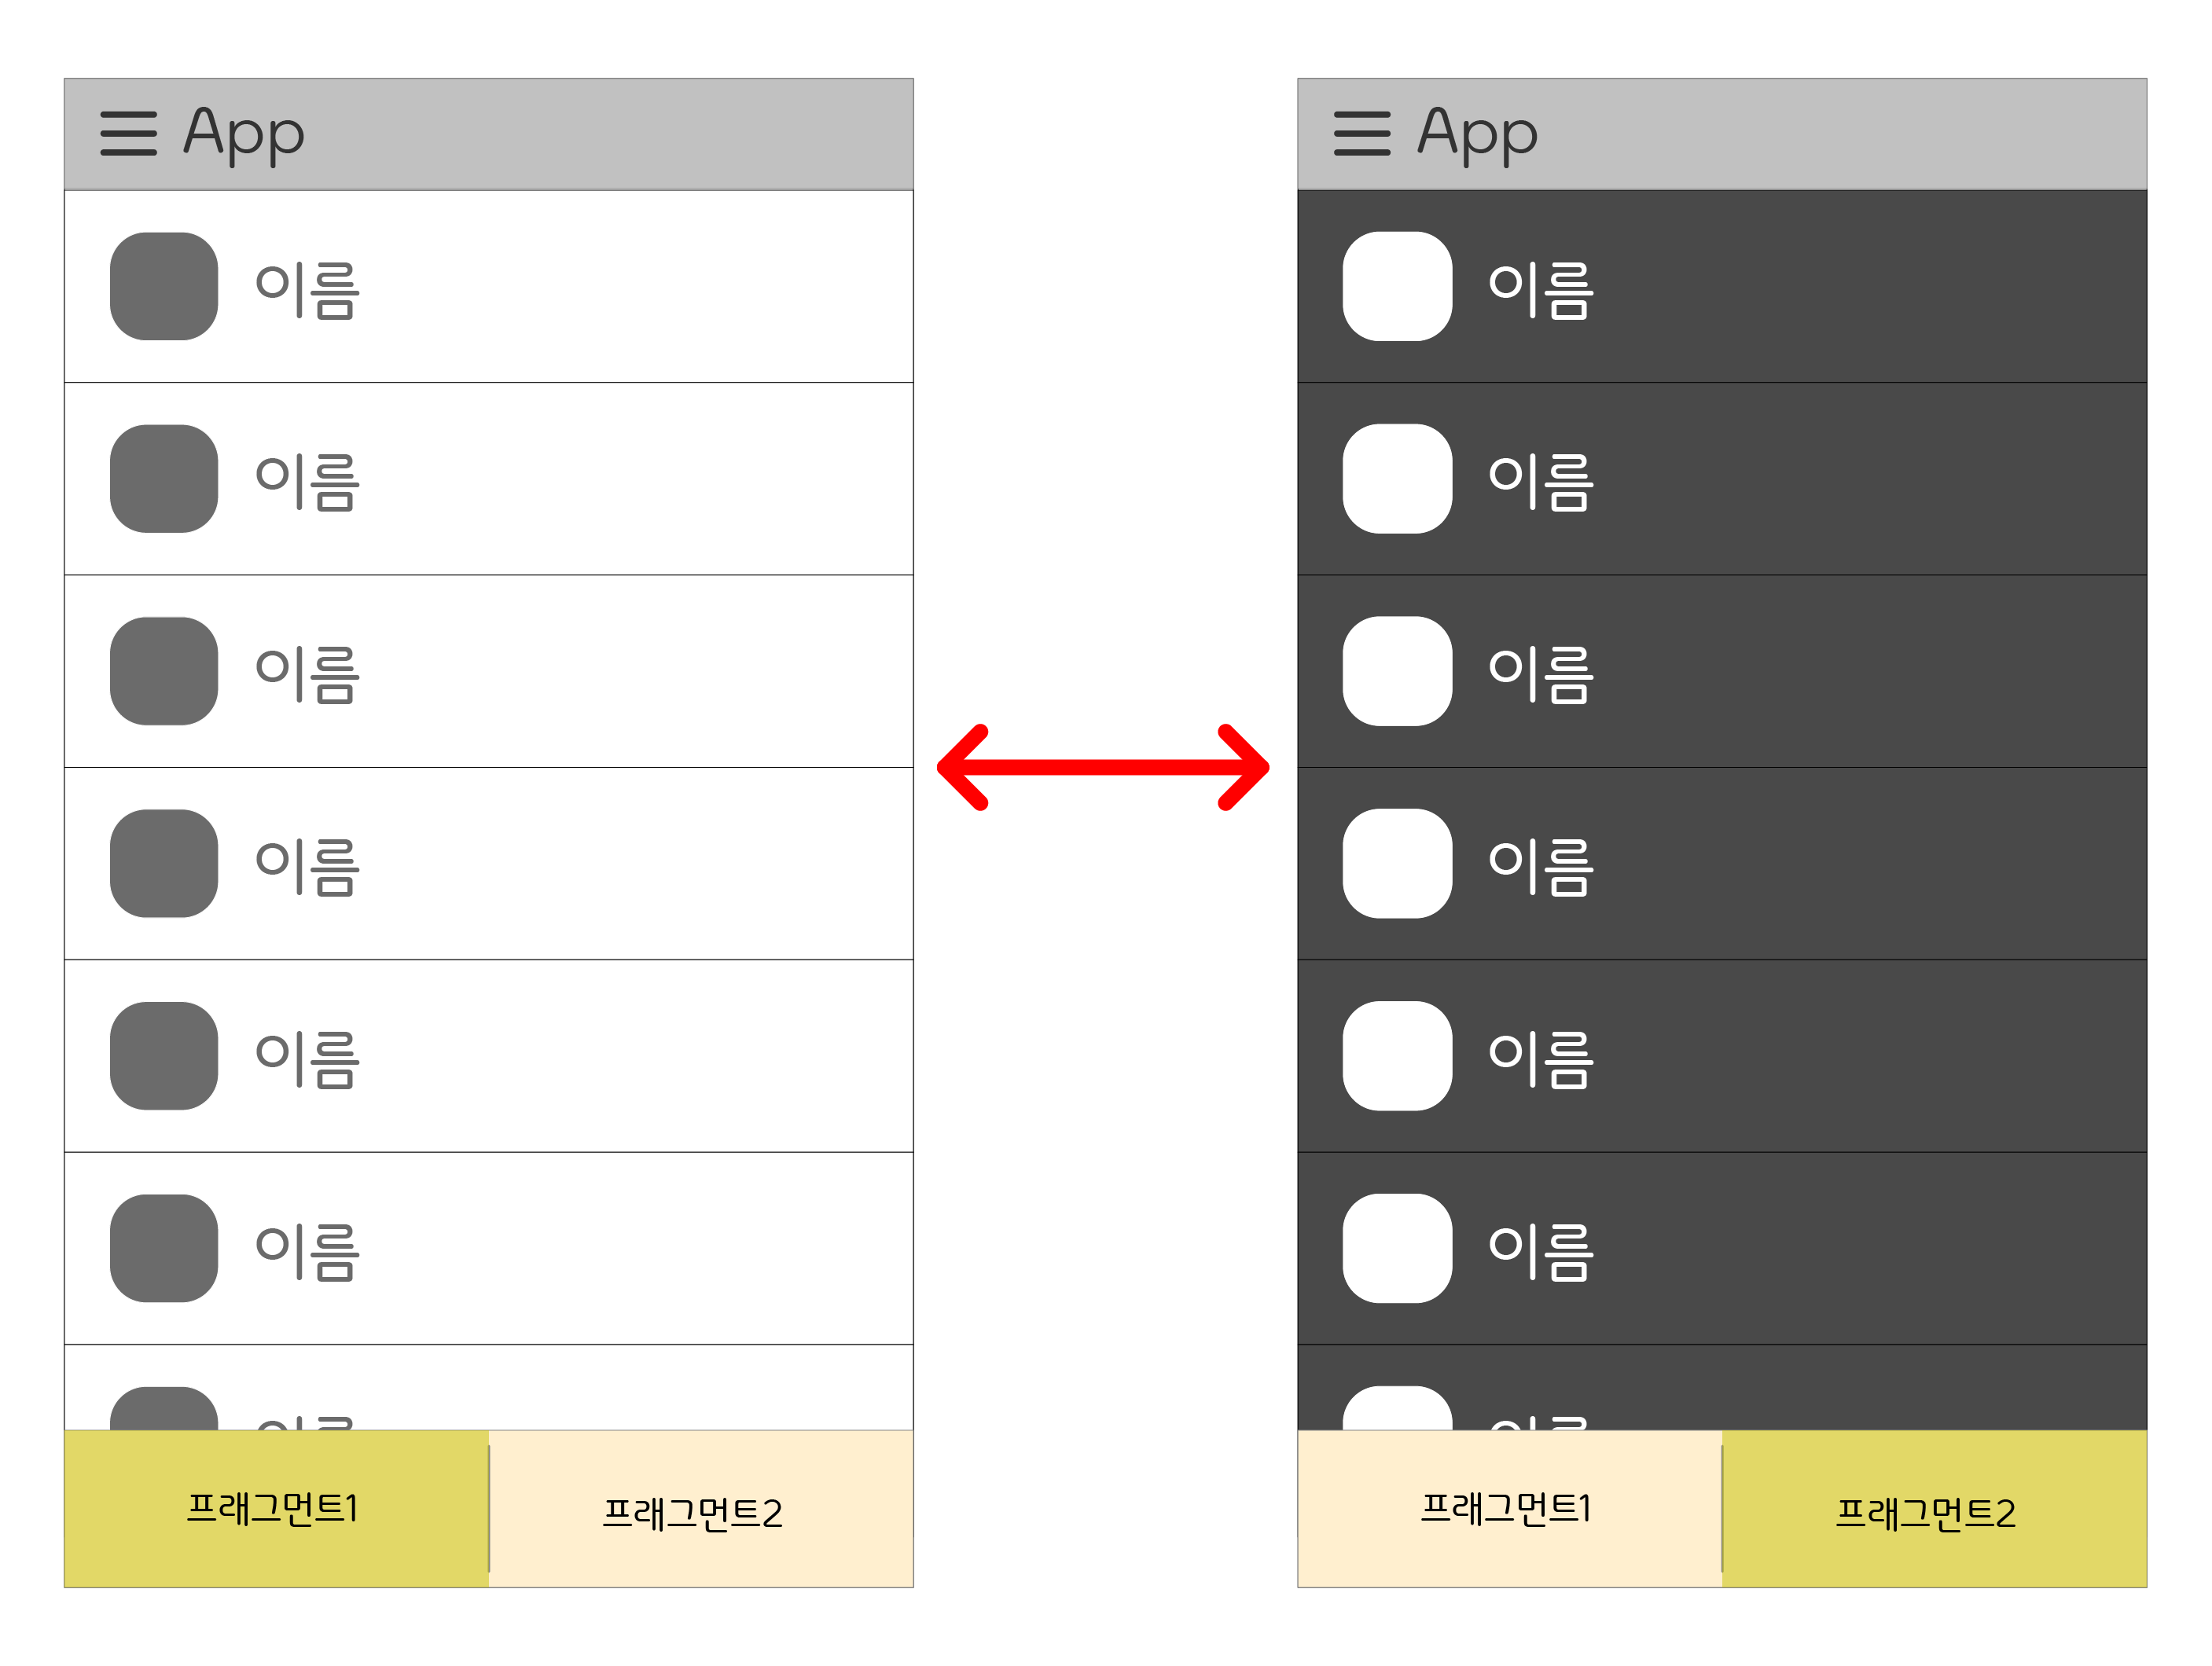Image resolution: width=2212 pixels, height=1666 pixels.
Task: Click the sixth 이름 label in the dark list
Action: [1541, 1252]
